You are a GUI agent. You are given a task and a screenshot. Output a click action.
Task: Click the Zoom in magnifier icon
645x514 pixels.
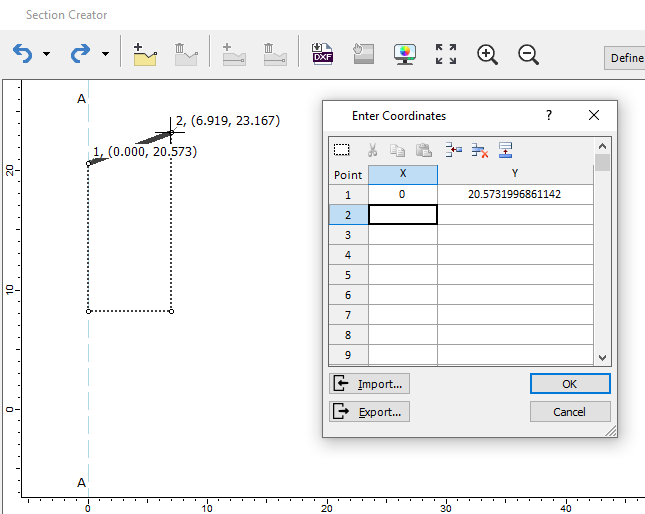[487, 55]
